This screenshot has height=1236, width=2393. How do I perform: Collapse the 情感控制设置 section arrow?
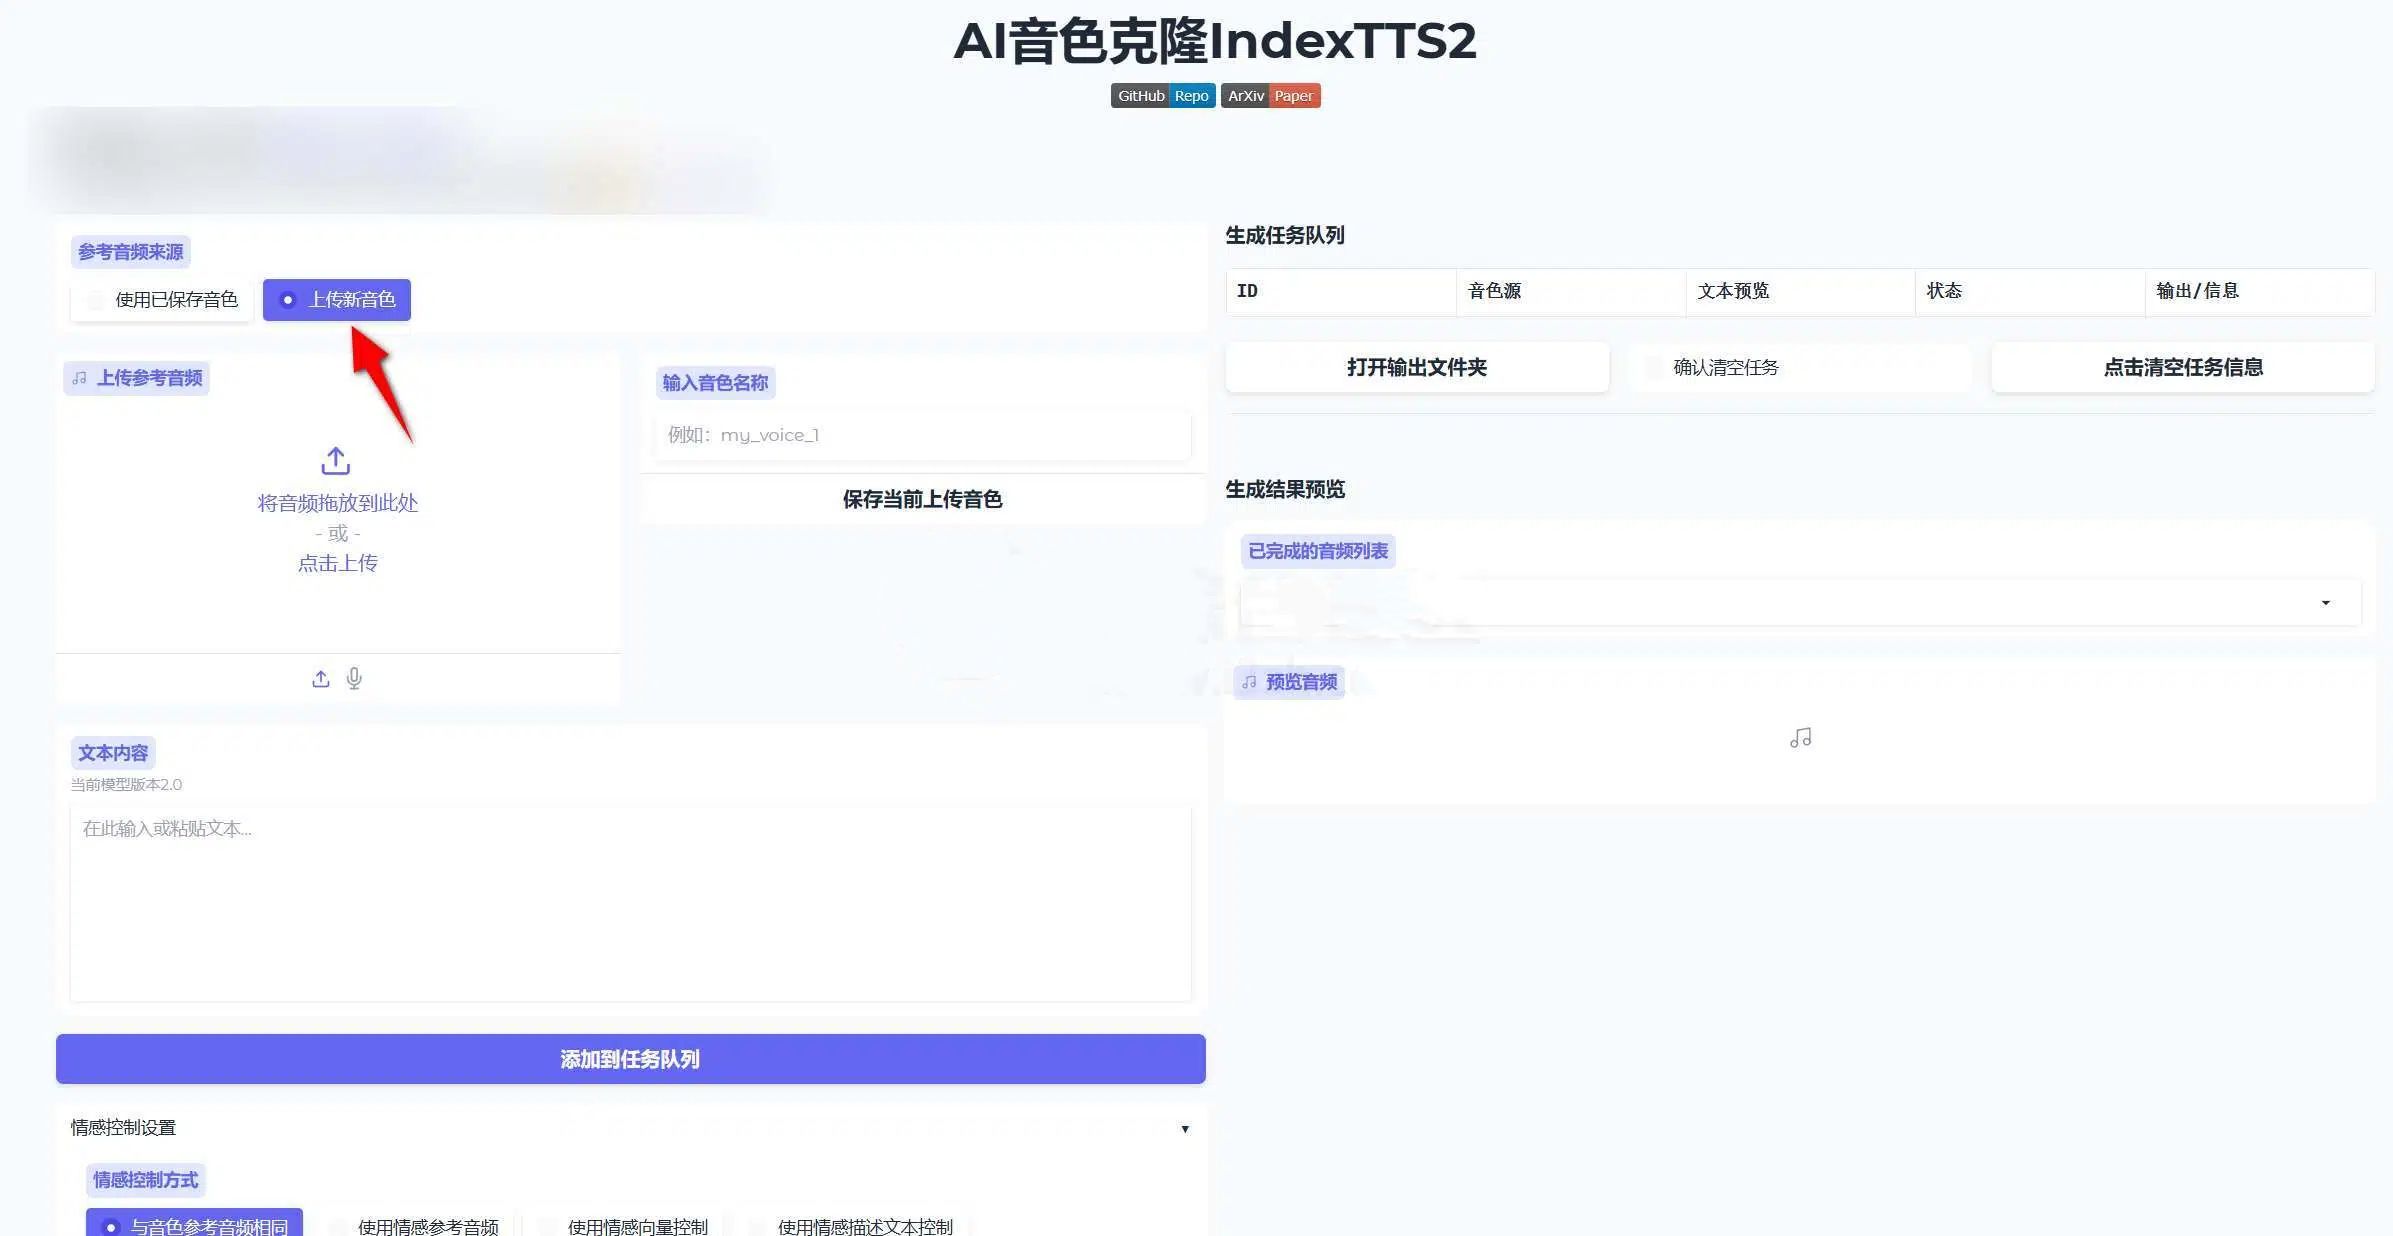1184,1129
